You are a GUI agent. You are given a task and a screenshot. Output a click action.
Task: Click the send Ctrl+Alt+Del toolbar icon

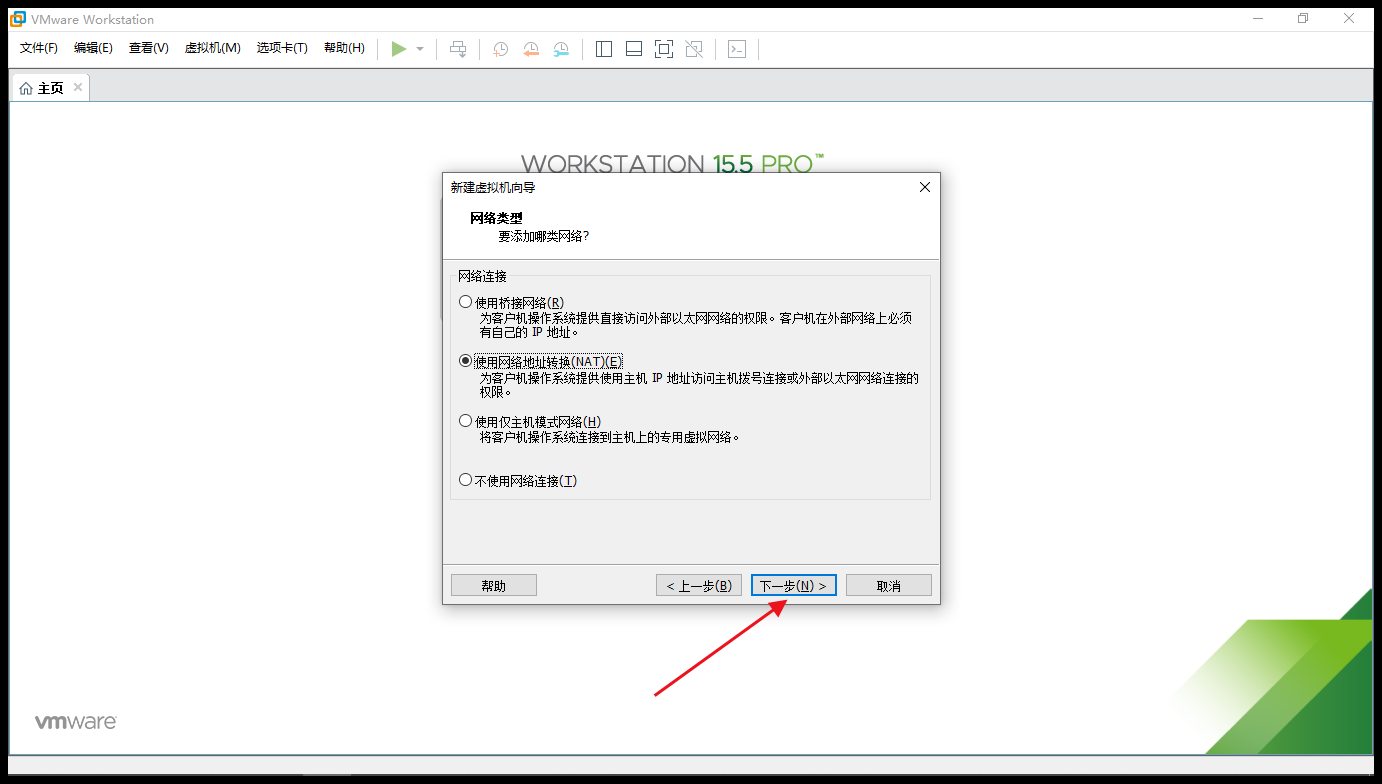tap(458, 49)
